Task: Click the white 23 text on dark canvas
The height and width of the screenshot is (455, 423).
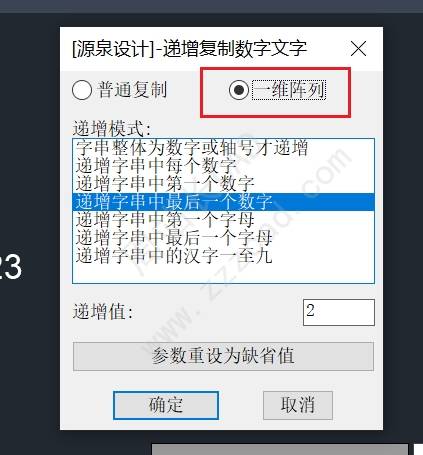Action: (11, 266)
